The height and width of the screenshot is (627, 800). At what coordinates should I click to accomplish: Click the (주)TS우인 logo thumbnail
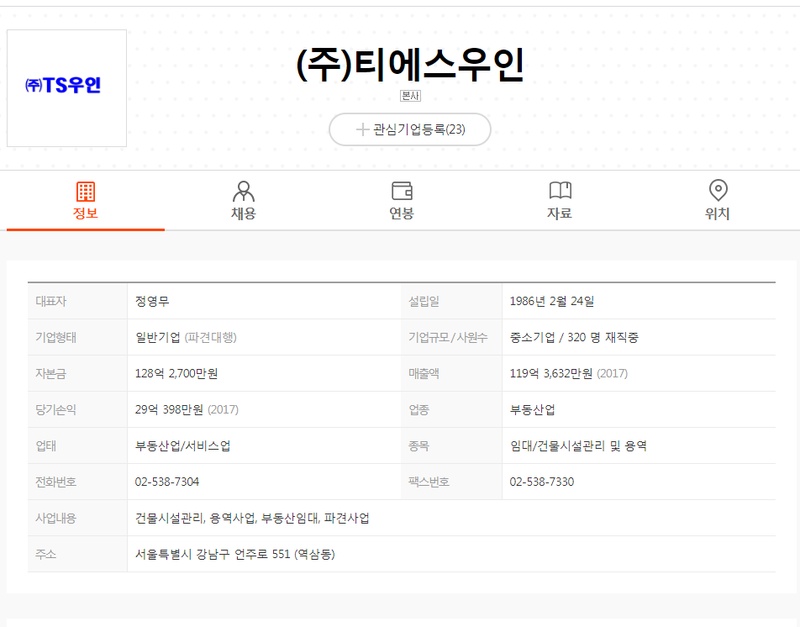(x=67, y=88)
